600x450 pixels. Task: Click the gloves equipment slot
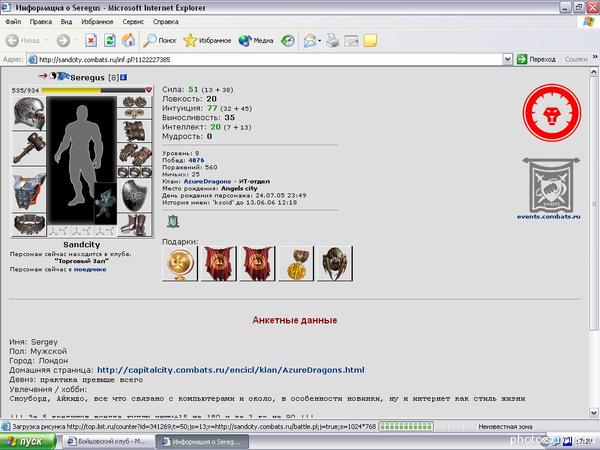(x=135, y=155)
